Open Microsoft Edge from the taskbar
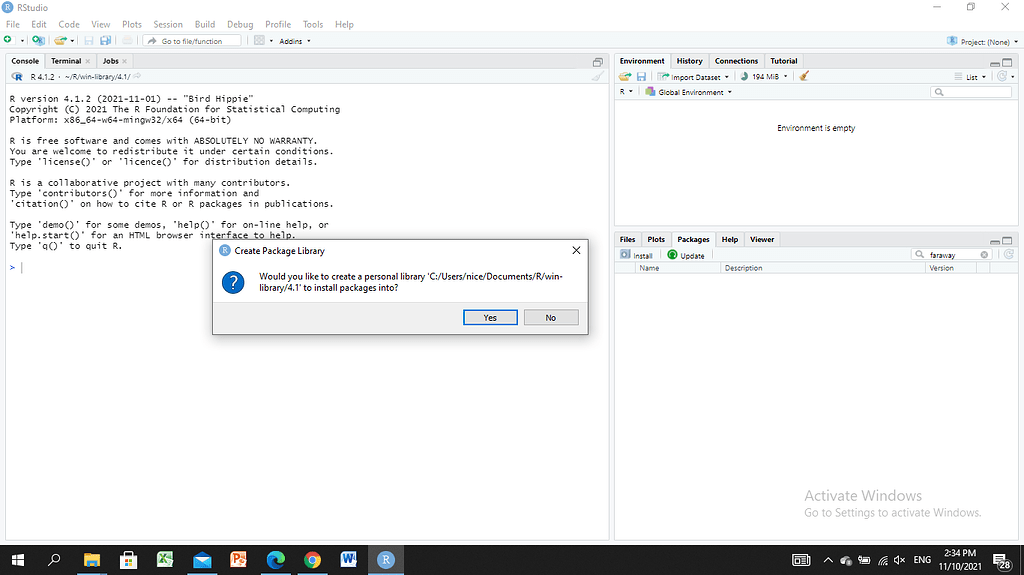 coord(276,560)
